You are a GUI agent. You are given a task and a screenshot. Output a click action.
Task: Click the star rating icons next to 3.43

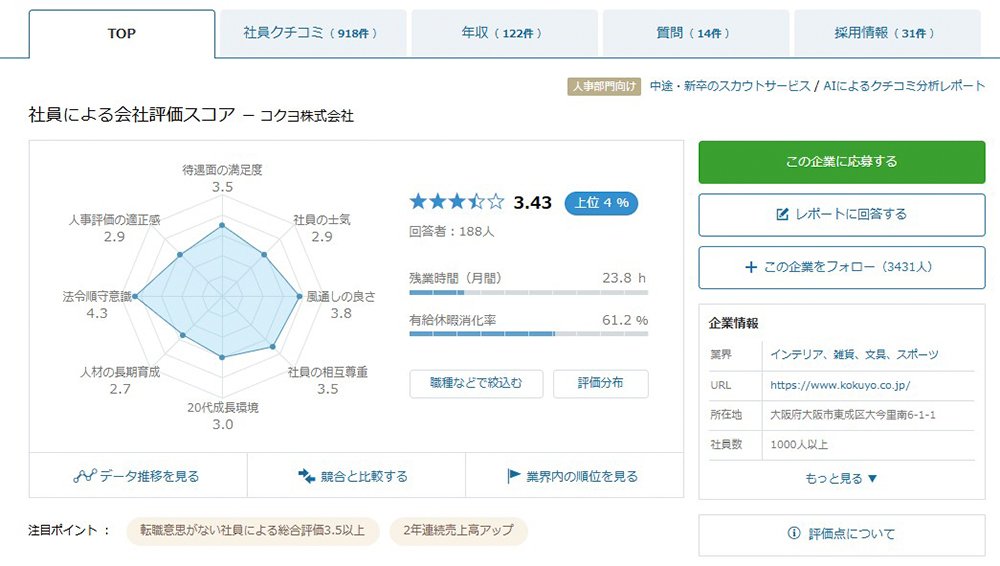pyautogui.click(x=457, y=202)
